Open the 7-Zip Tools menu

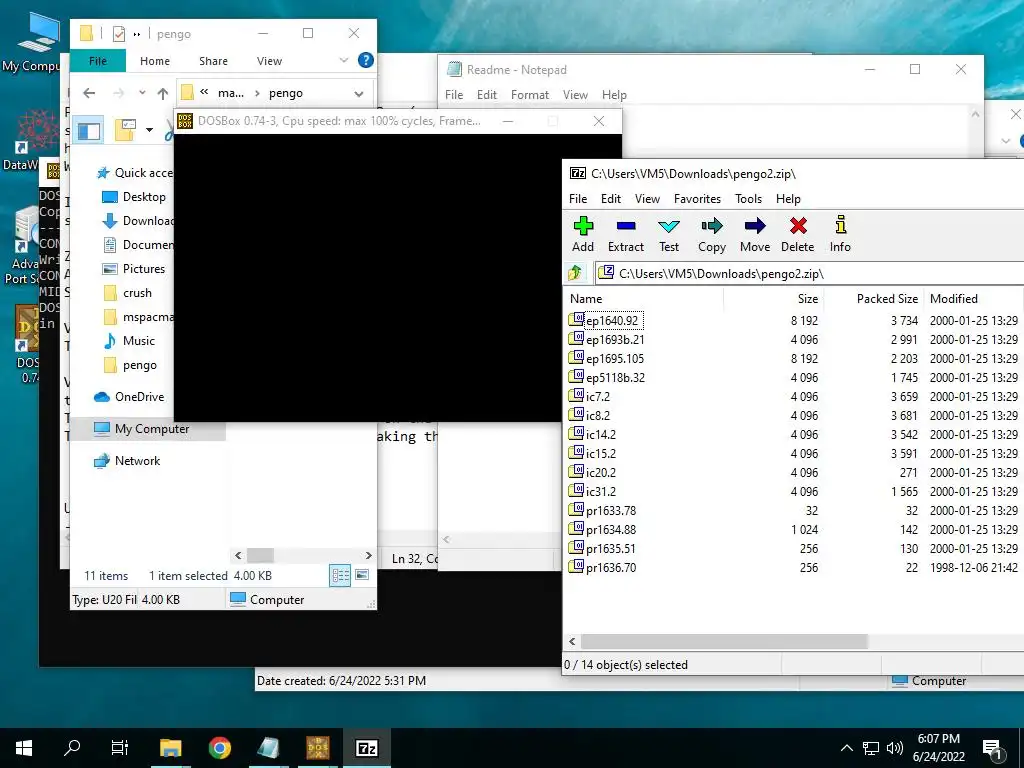click(x=748, y=199)
